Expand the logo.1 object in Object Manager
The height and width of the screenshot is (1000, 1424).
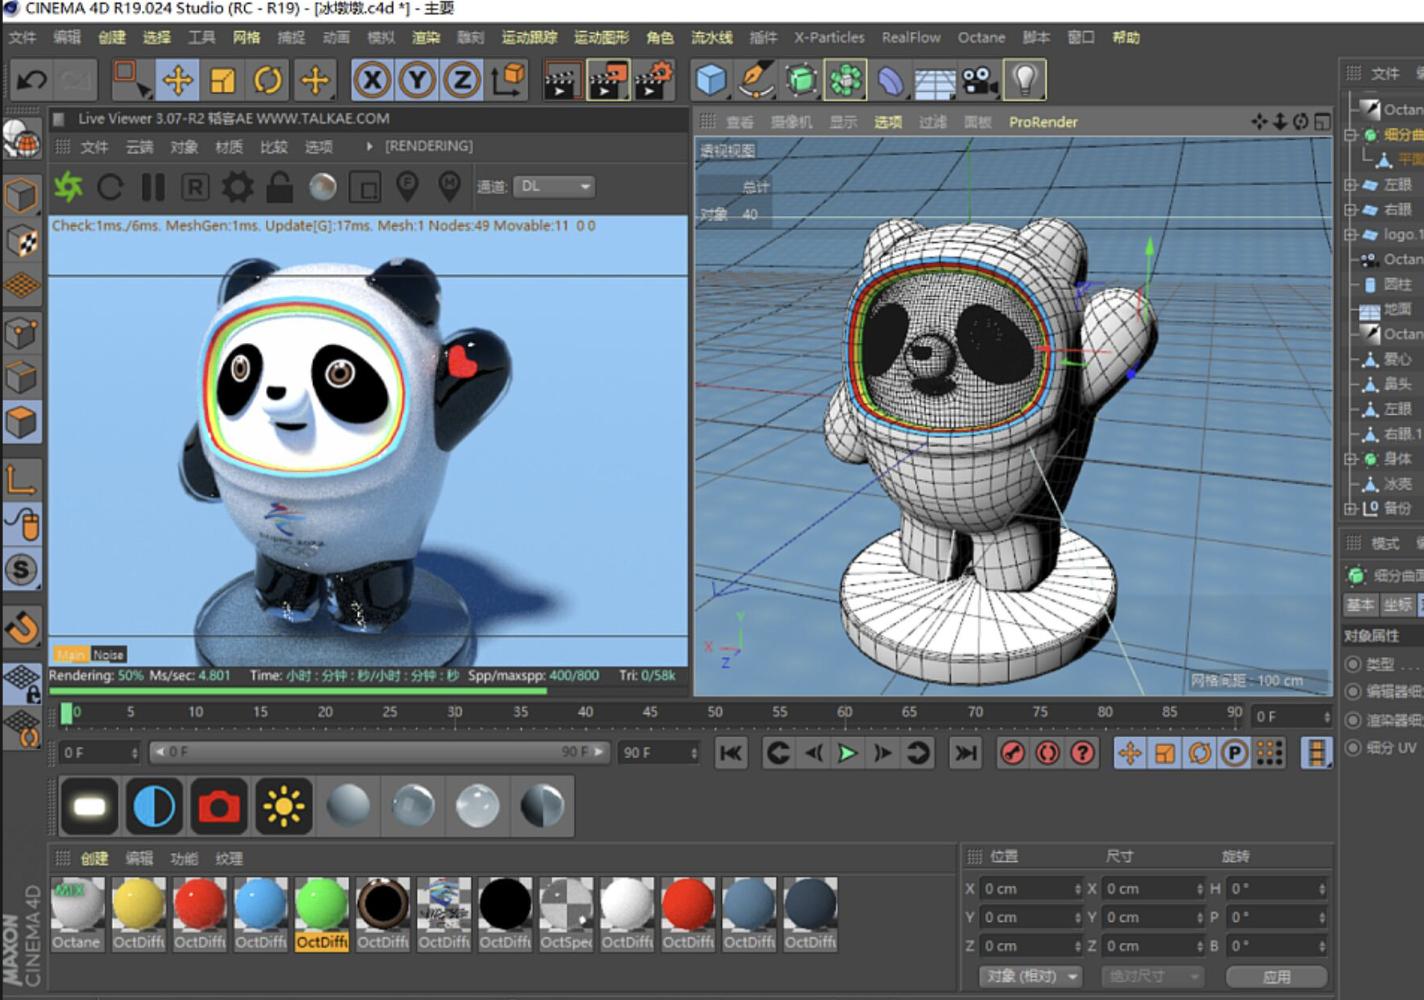(1350, 234)
